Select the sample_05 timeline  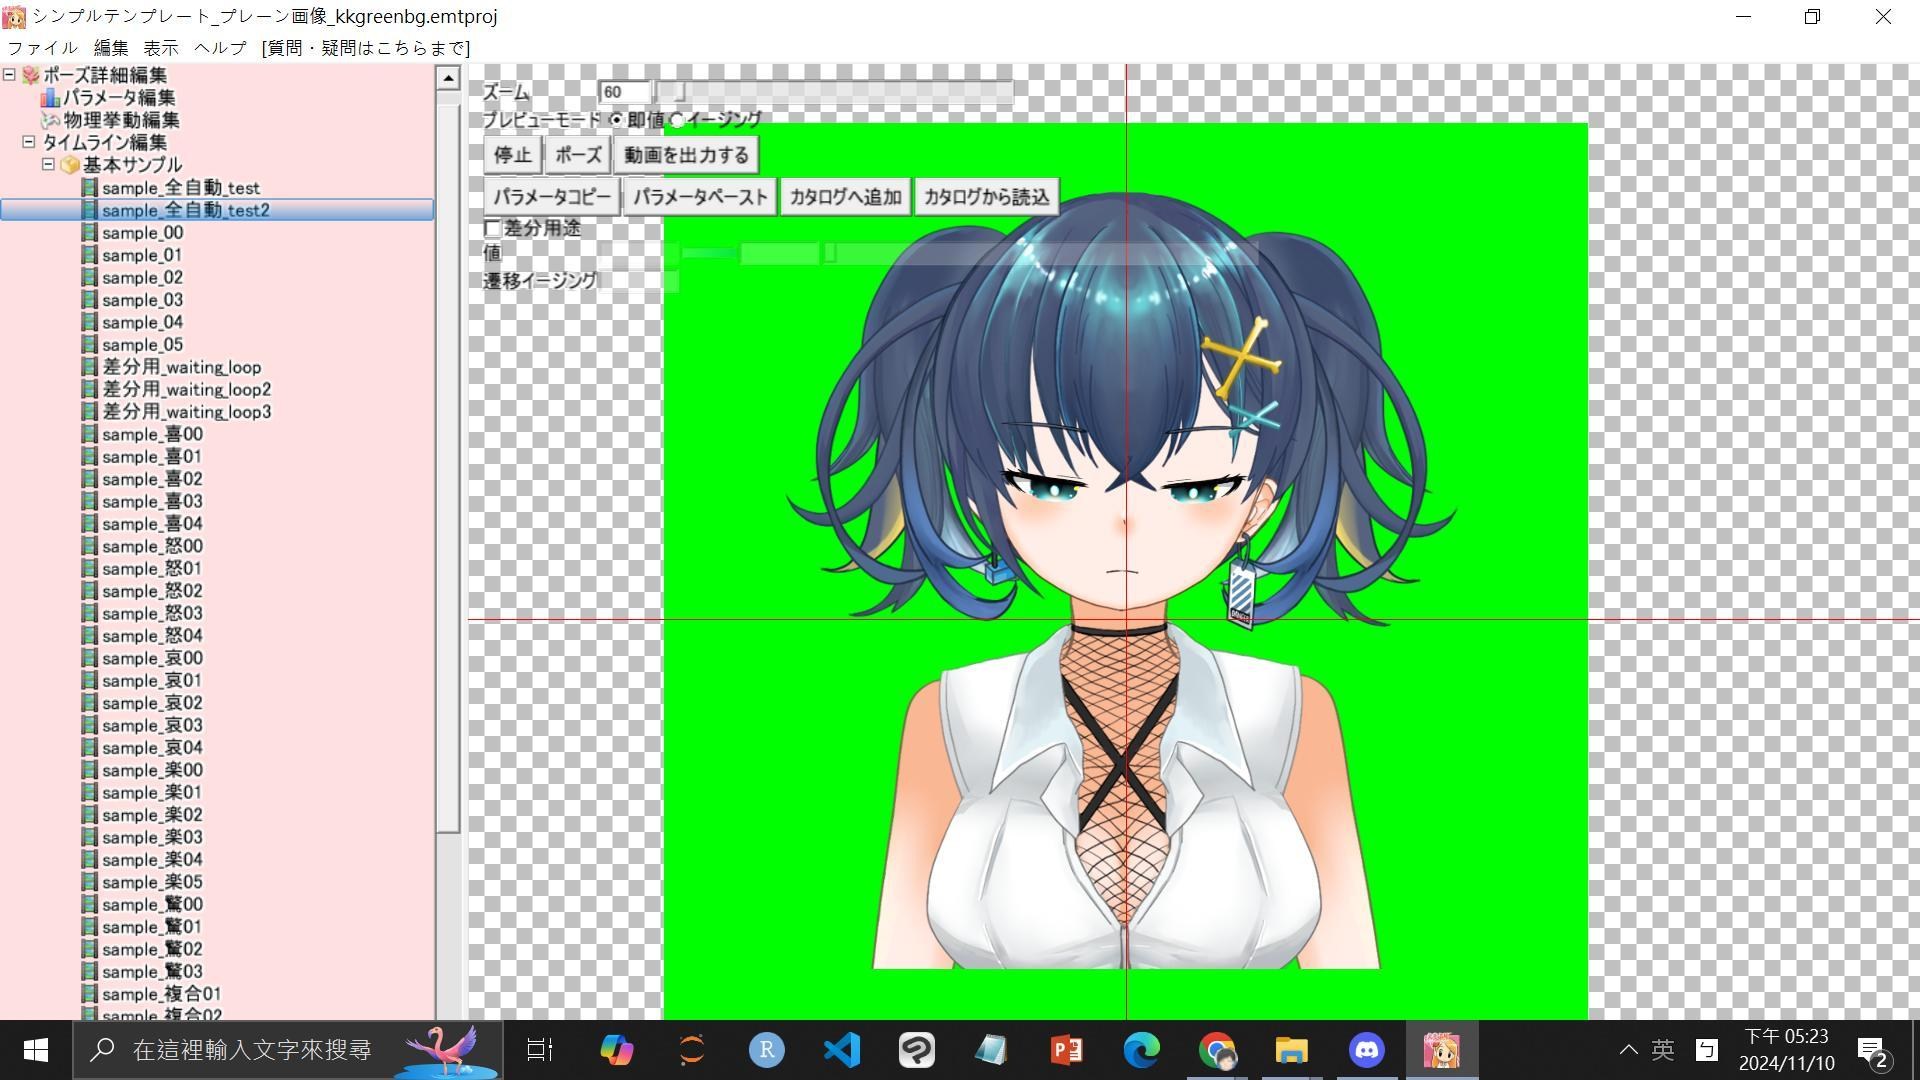pyautogui.click(x=142, y=345)
